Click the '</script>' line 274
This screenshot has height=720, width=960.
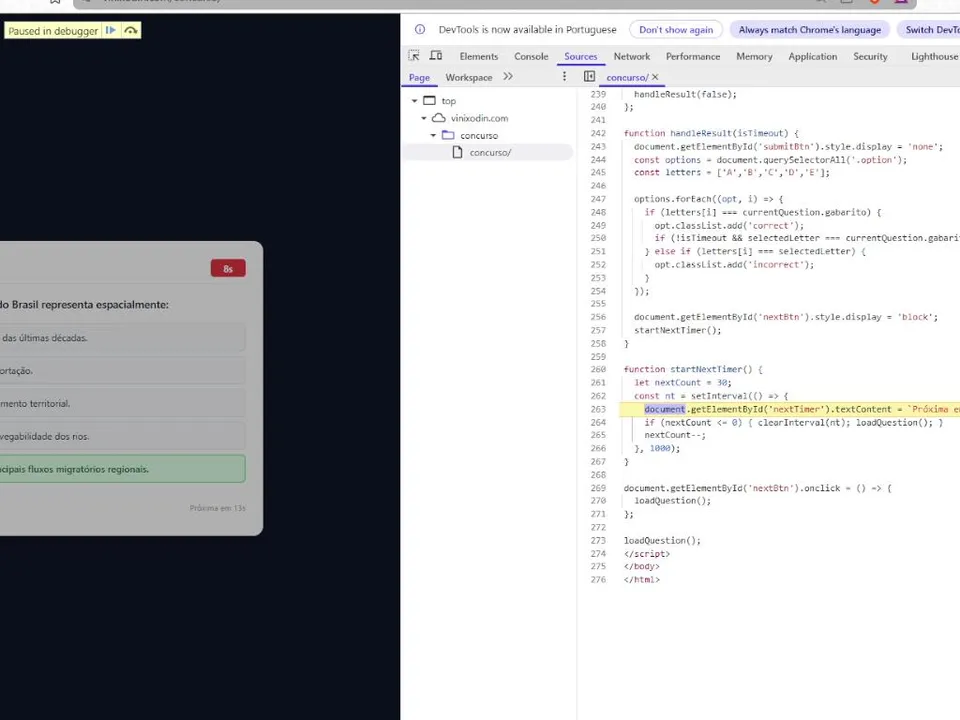647,553
